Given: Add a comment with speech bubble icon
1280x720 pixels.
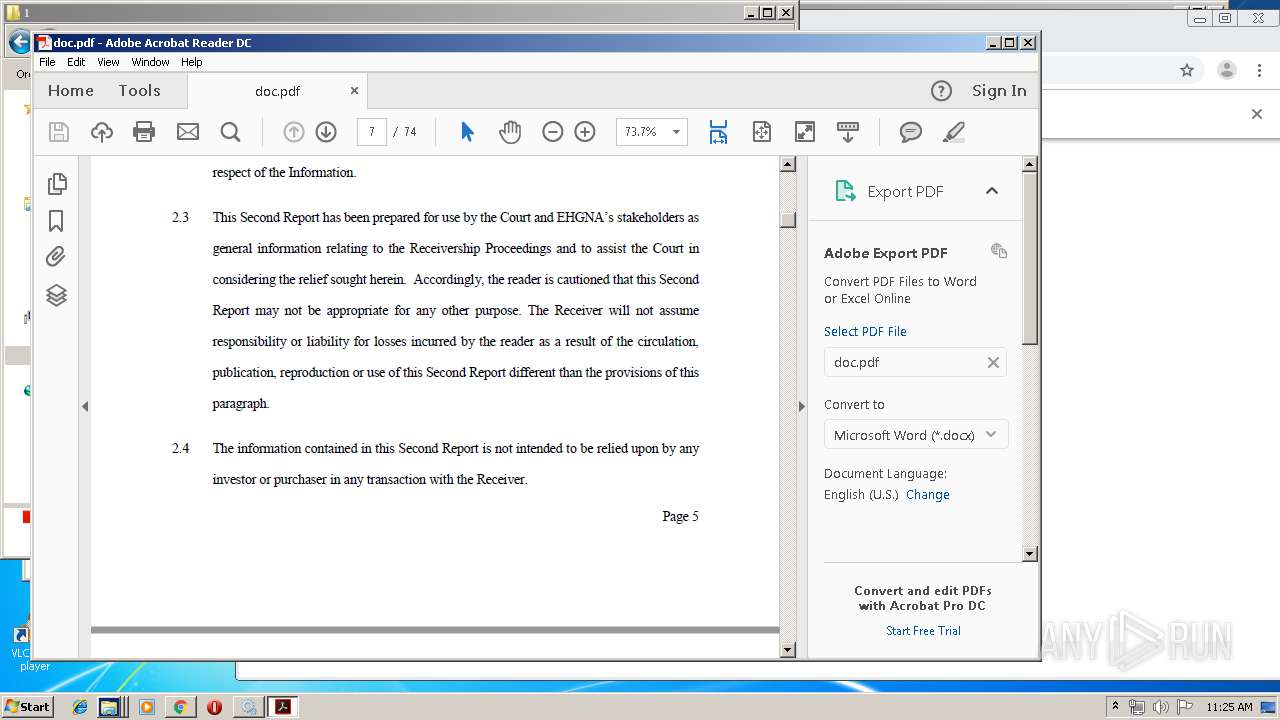Looking at the screenshot, I should click(910, 132).
